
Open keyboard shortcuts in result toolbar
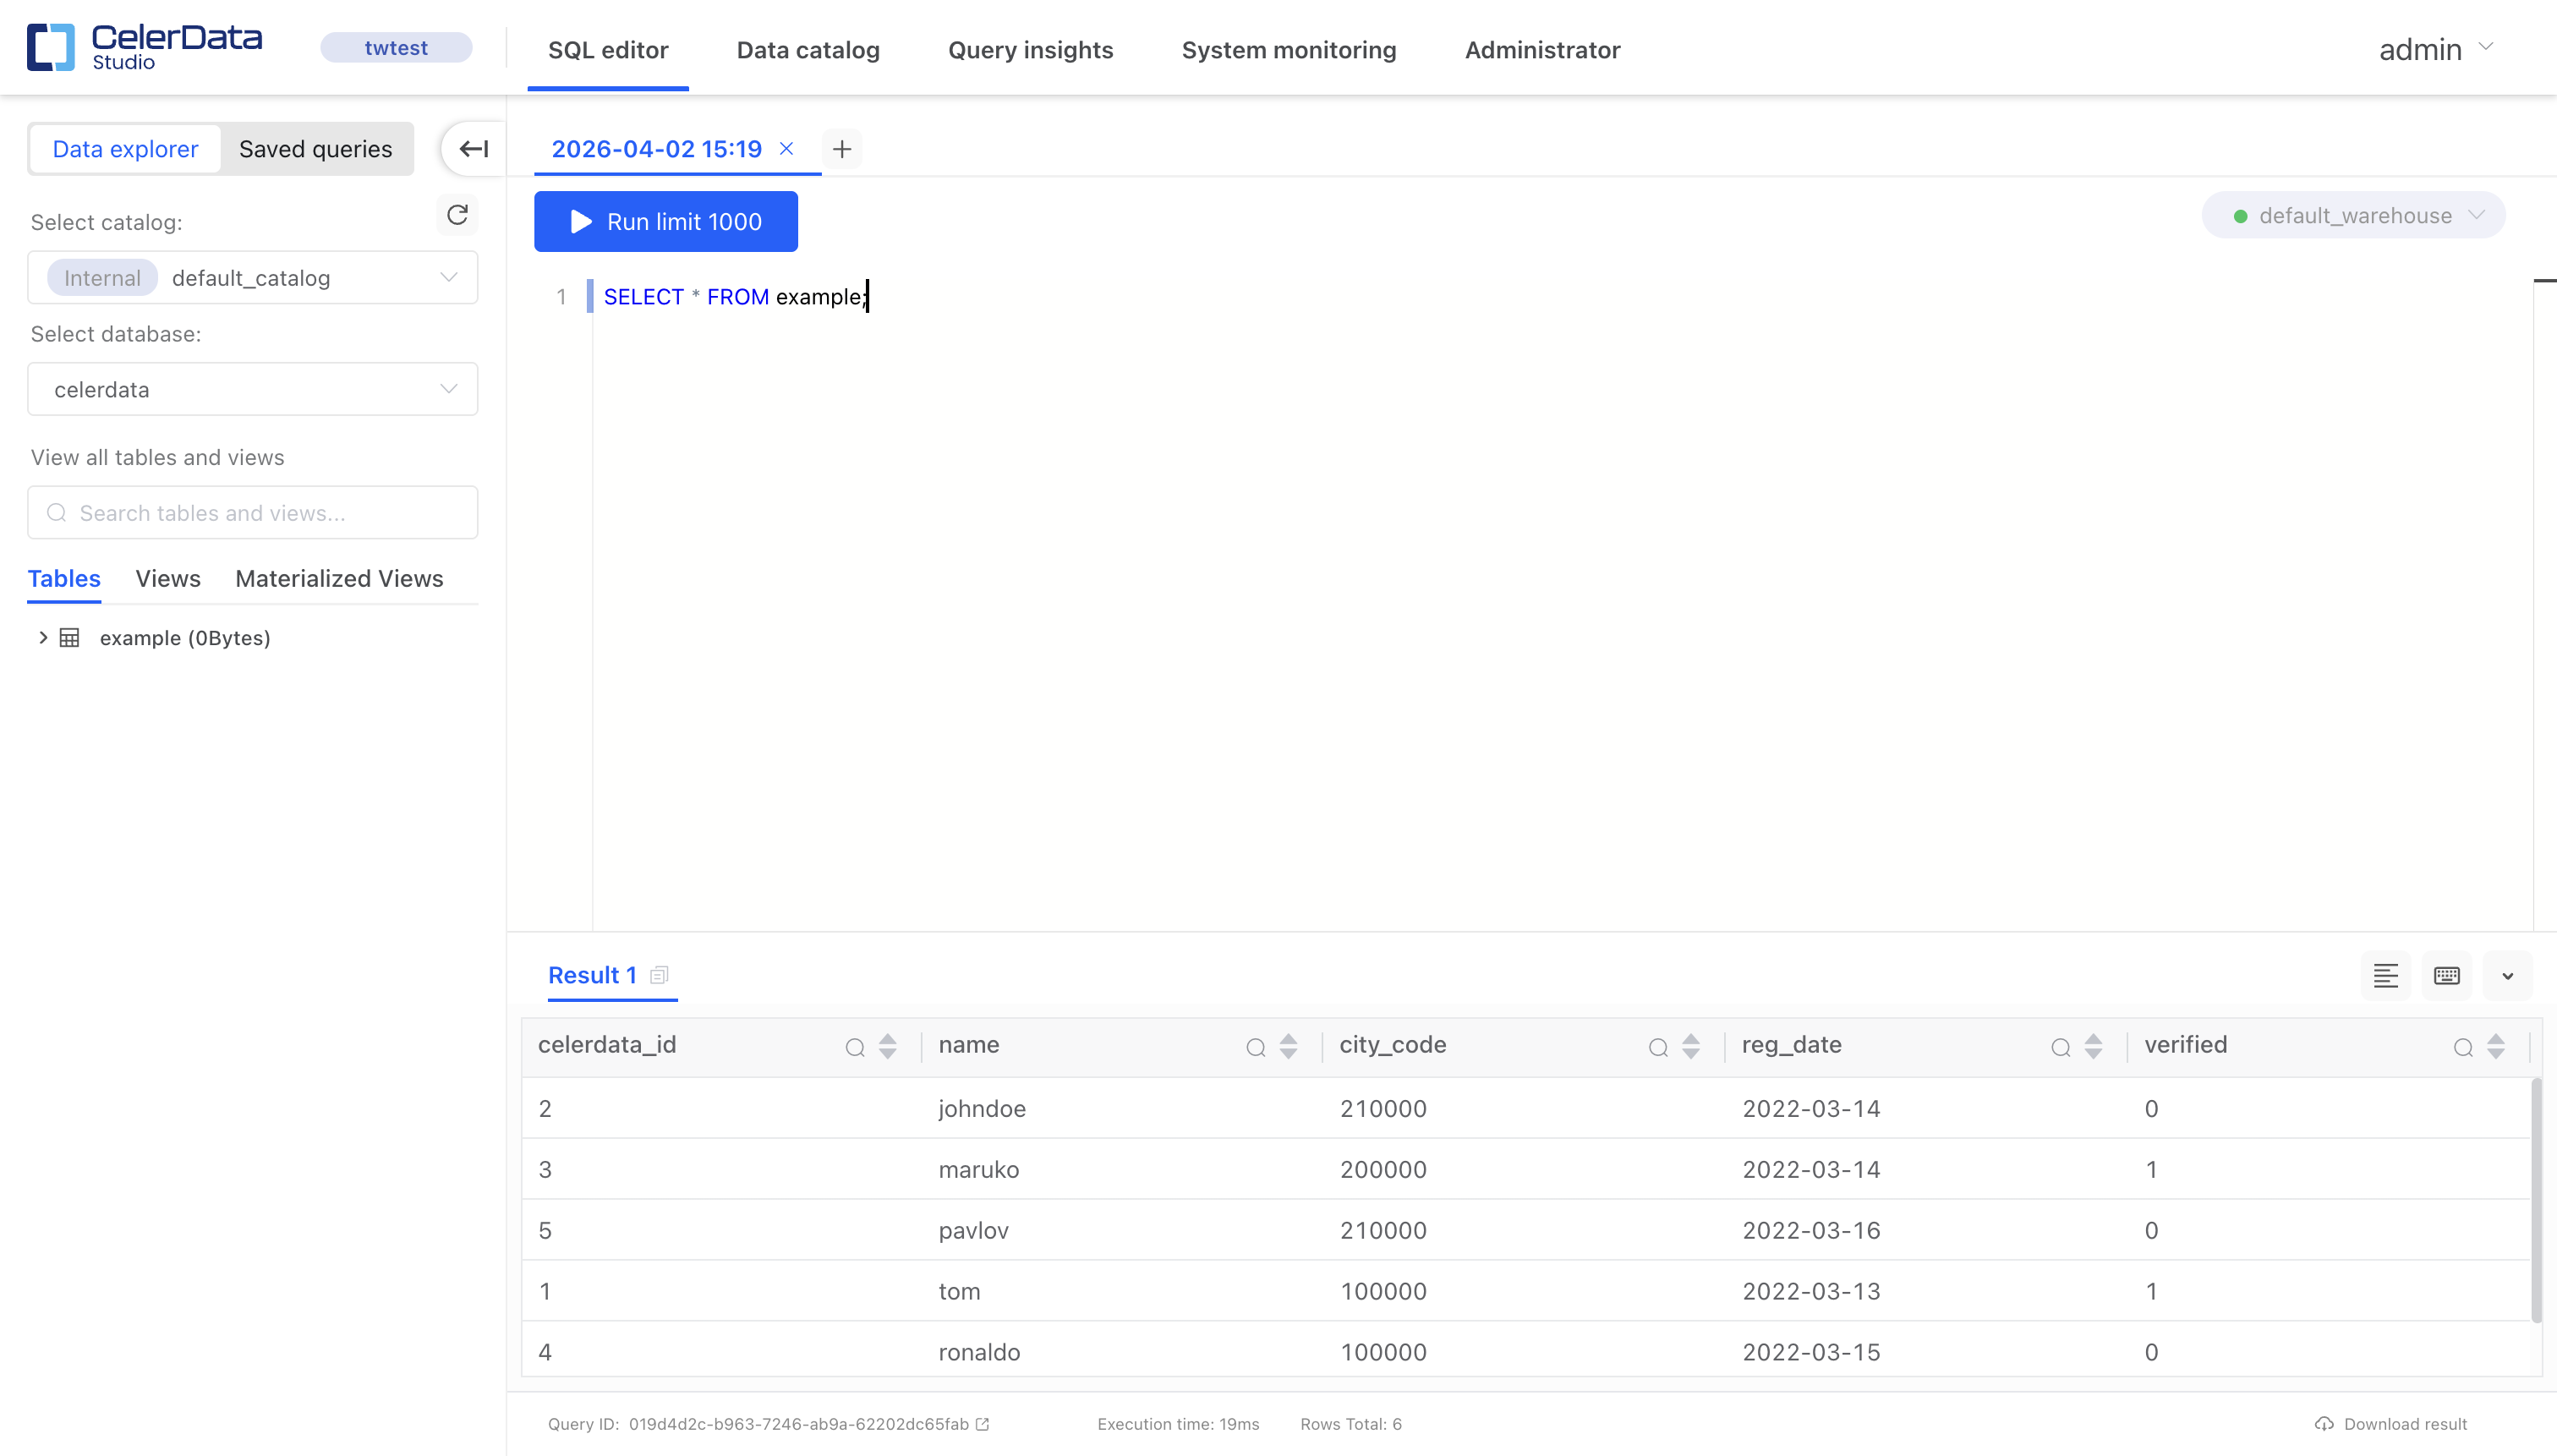(2446, 975)
